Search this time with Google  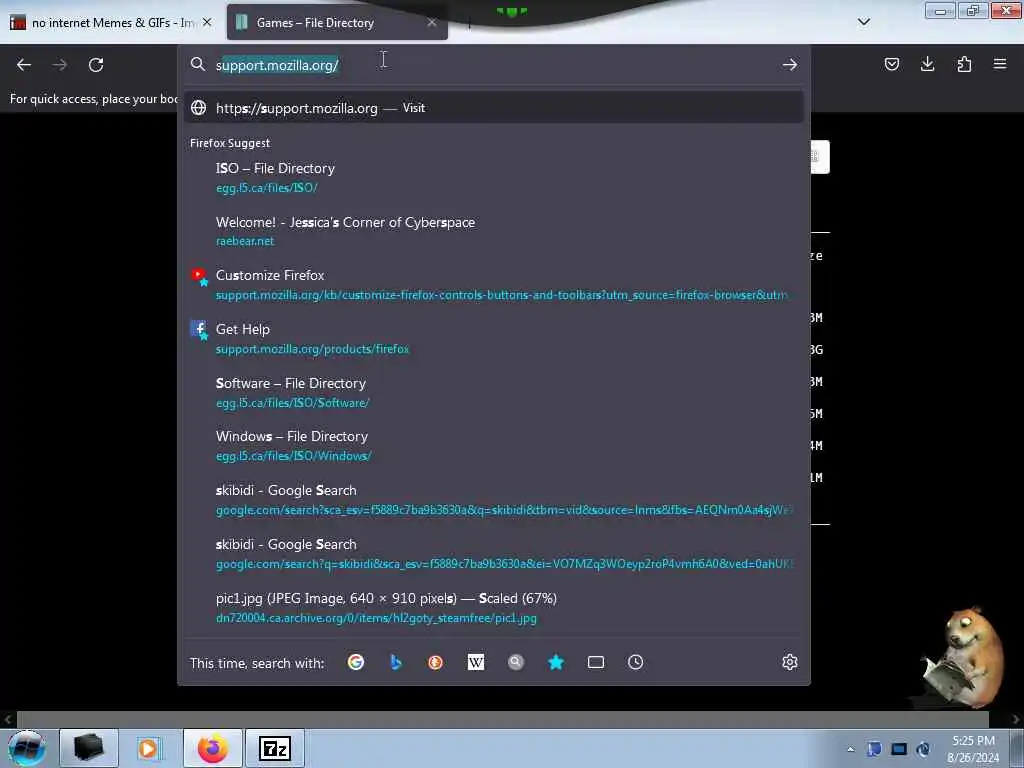(x=356, y=662)
